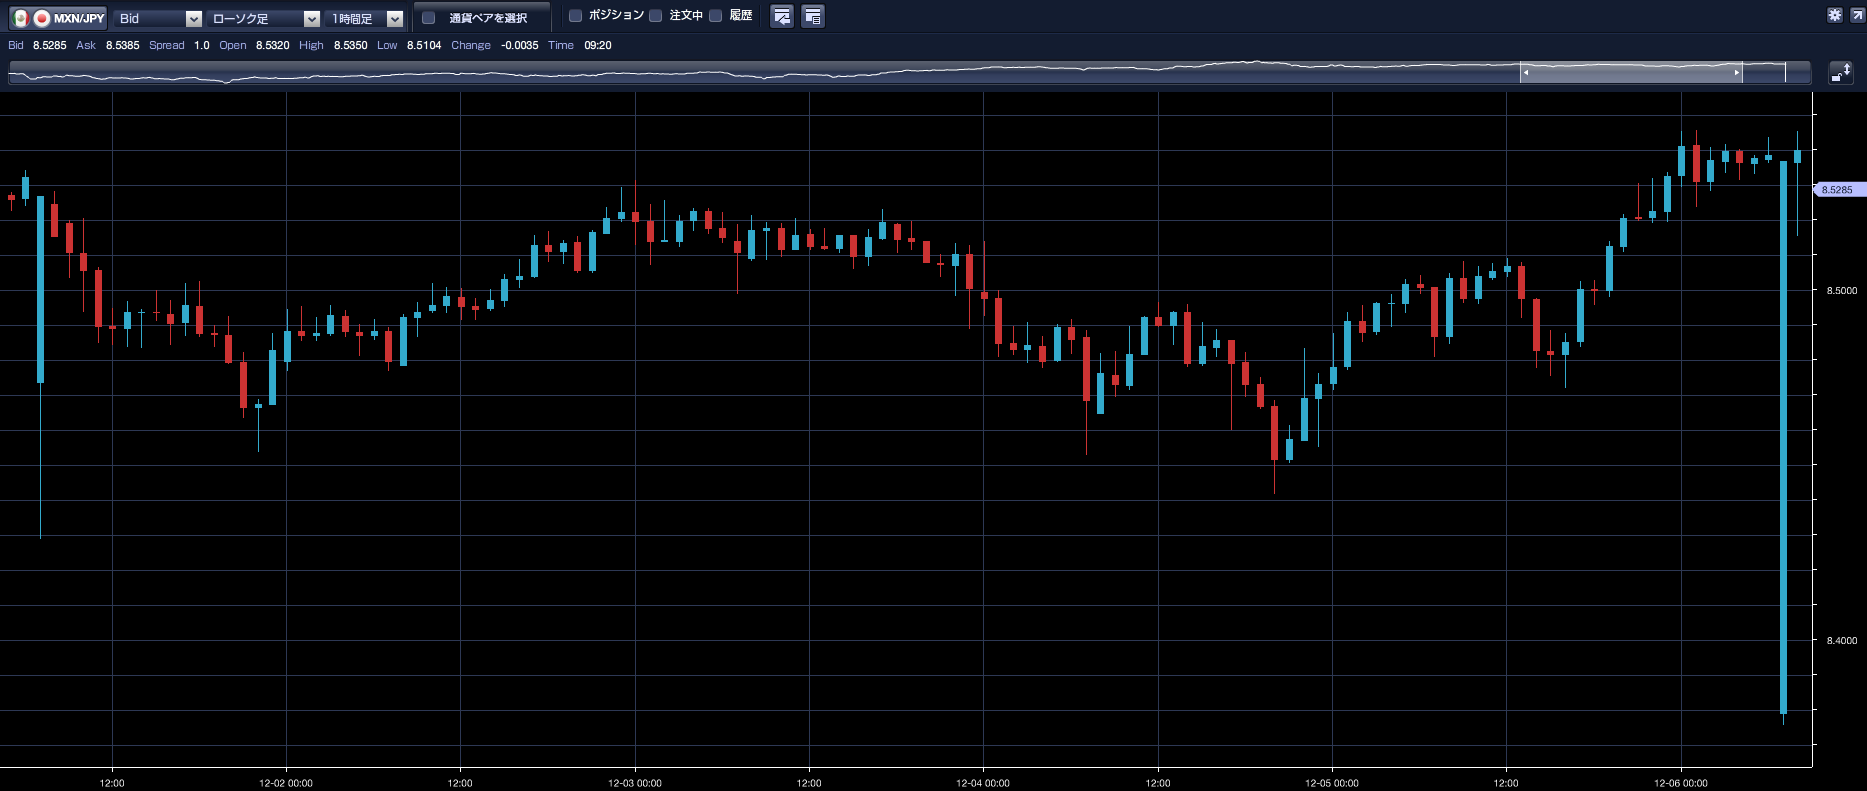Open chart settings gear icon
Screen dimensions: 1867x791
(x=1834, y=15)
